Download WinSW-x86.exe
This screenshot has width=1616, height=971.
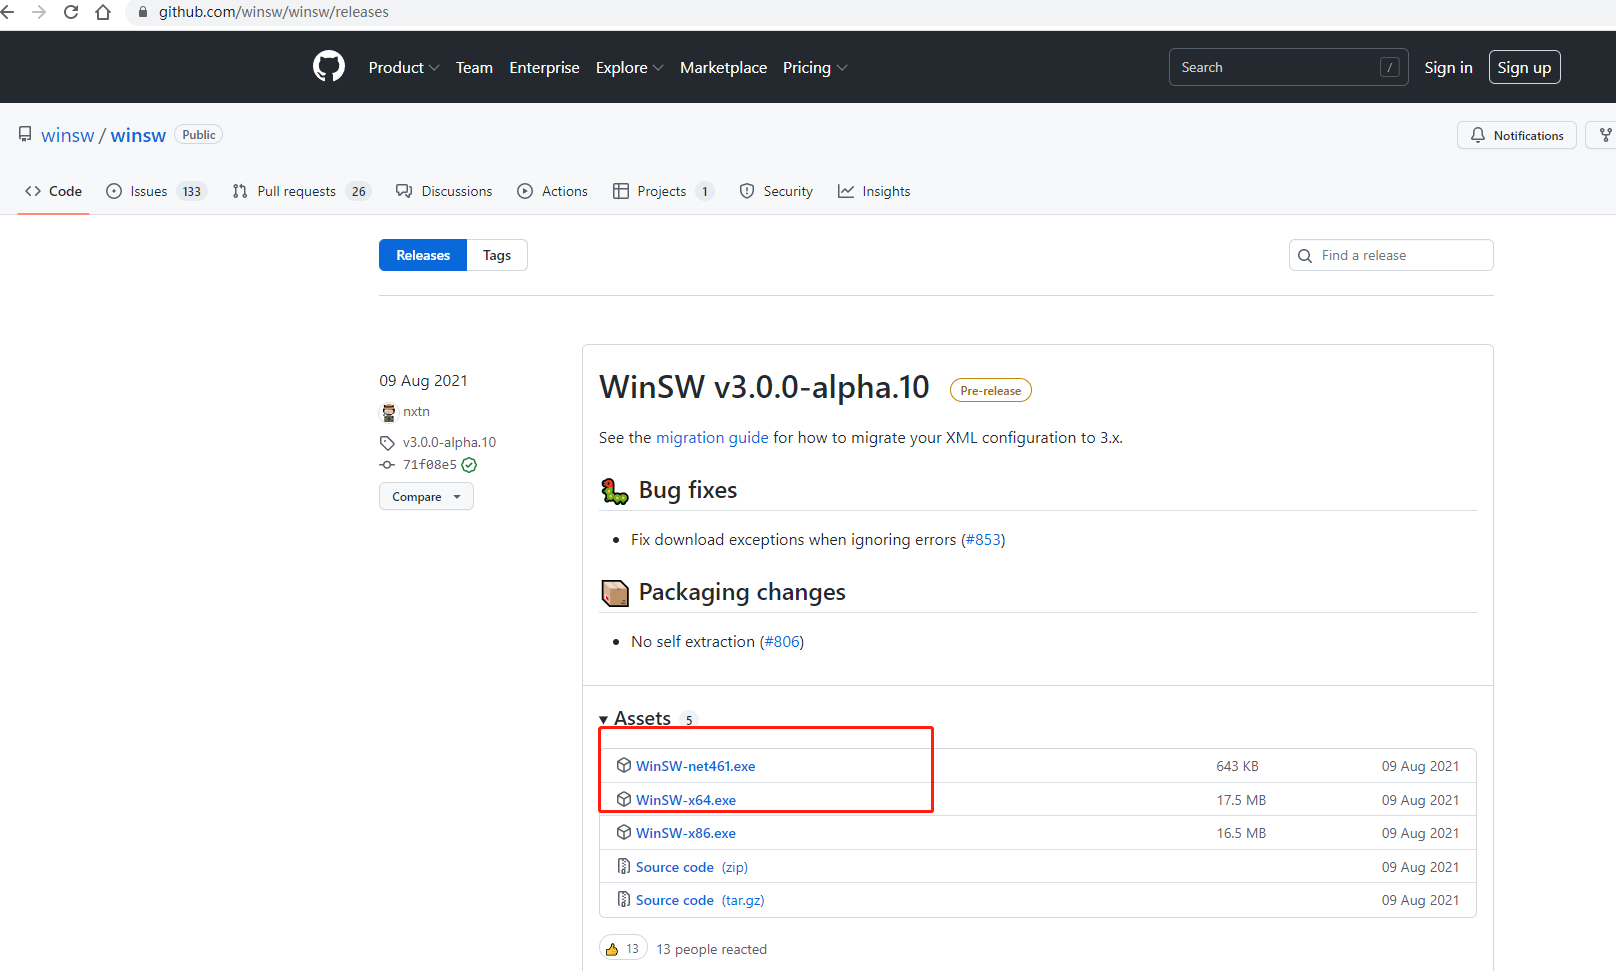(x=686, y=833)
